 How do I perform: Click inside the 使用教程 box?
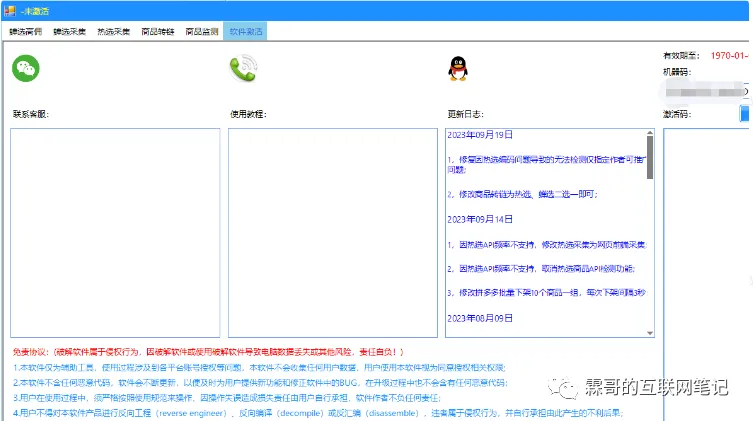click(333, 232)
